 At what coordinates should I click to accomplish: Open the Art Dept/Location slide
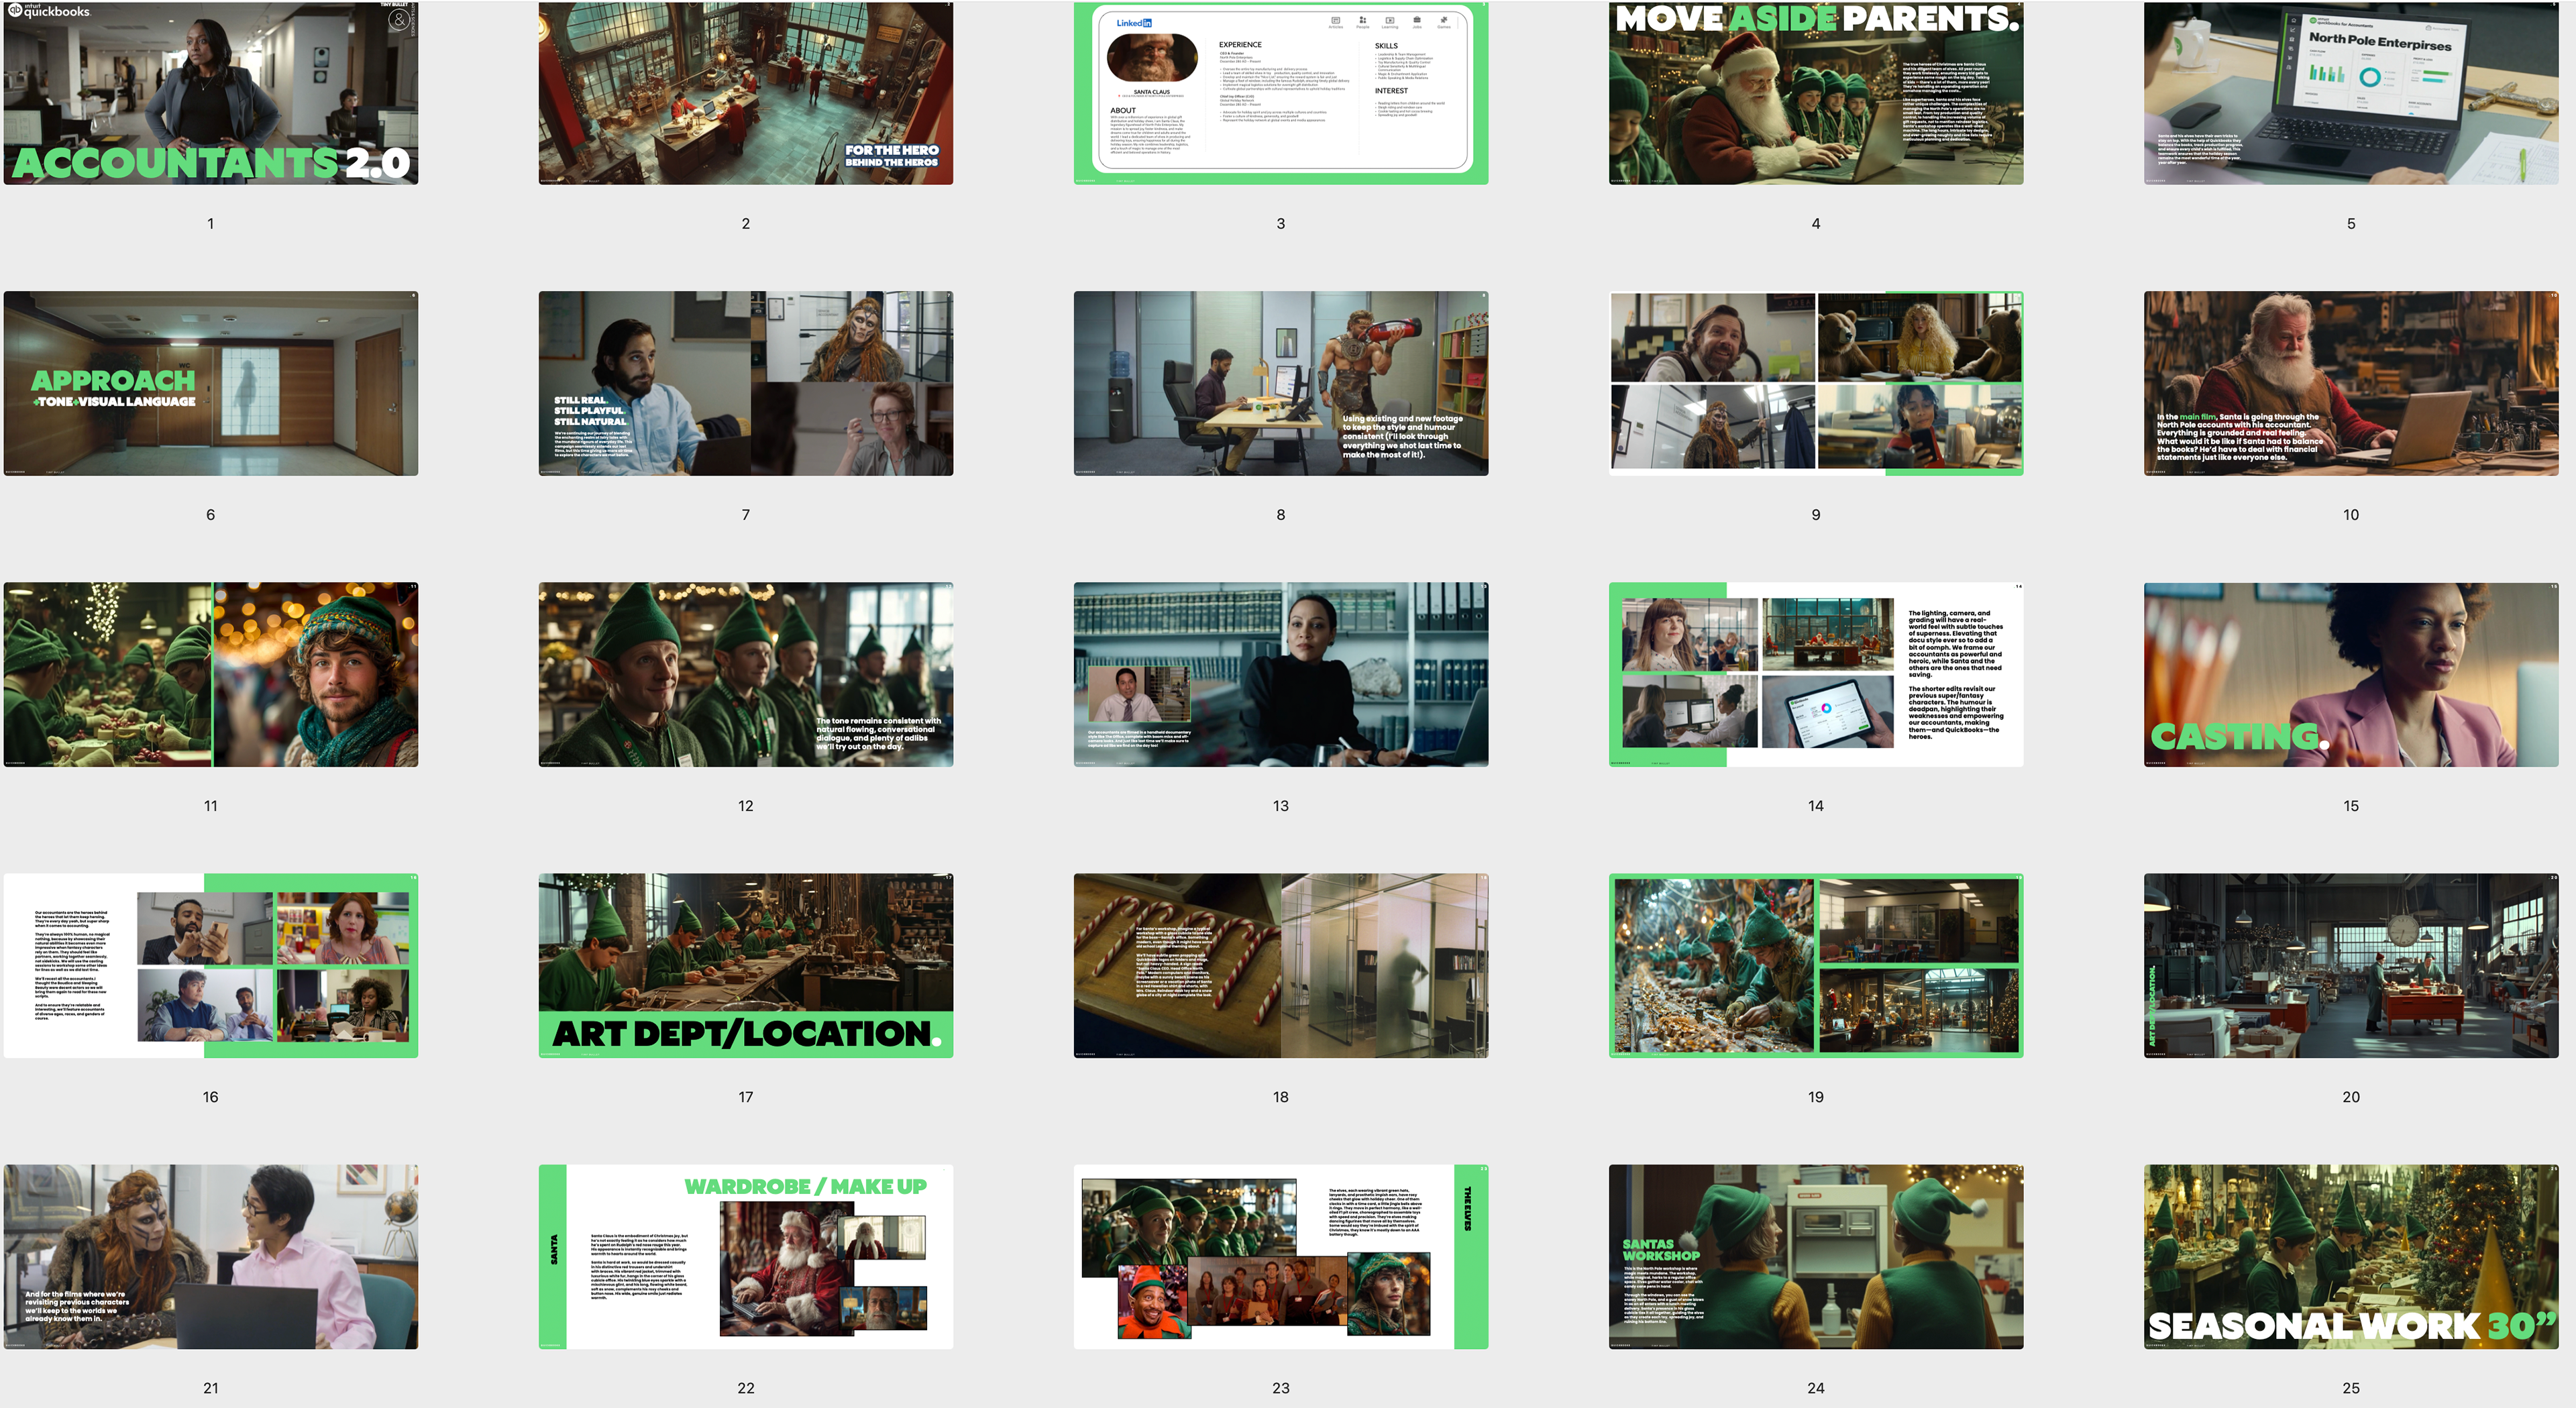[x=745, y=965]
